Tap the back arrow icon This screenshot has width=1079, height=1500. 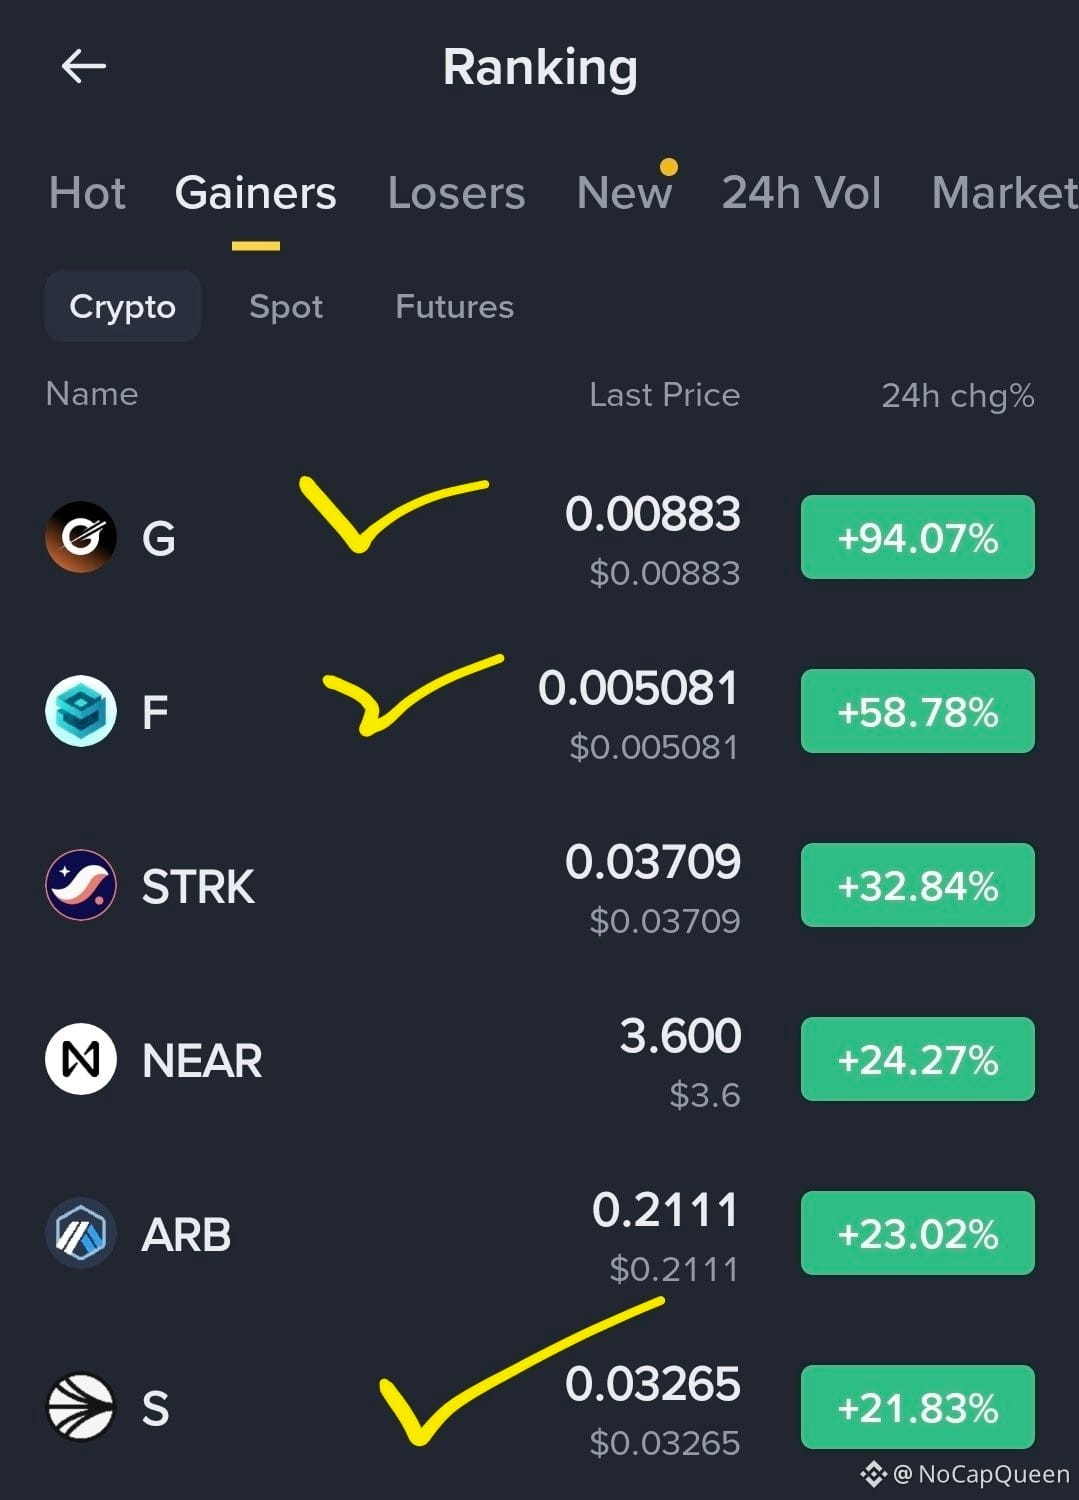click(x=84, y=67)
